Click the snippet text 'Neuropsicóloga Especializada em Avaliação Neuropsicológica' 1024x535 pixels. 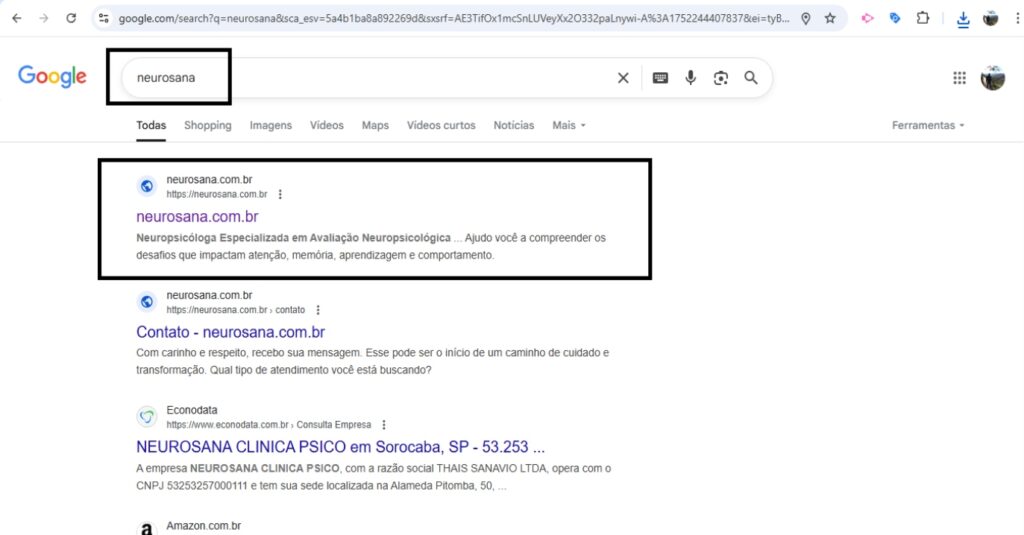(x=293, y=238)
